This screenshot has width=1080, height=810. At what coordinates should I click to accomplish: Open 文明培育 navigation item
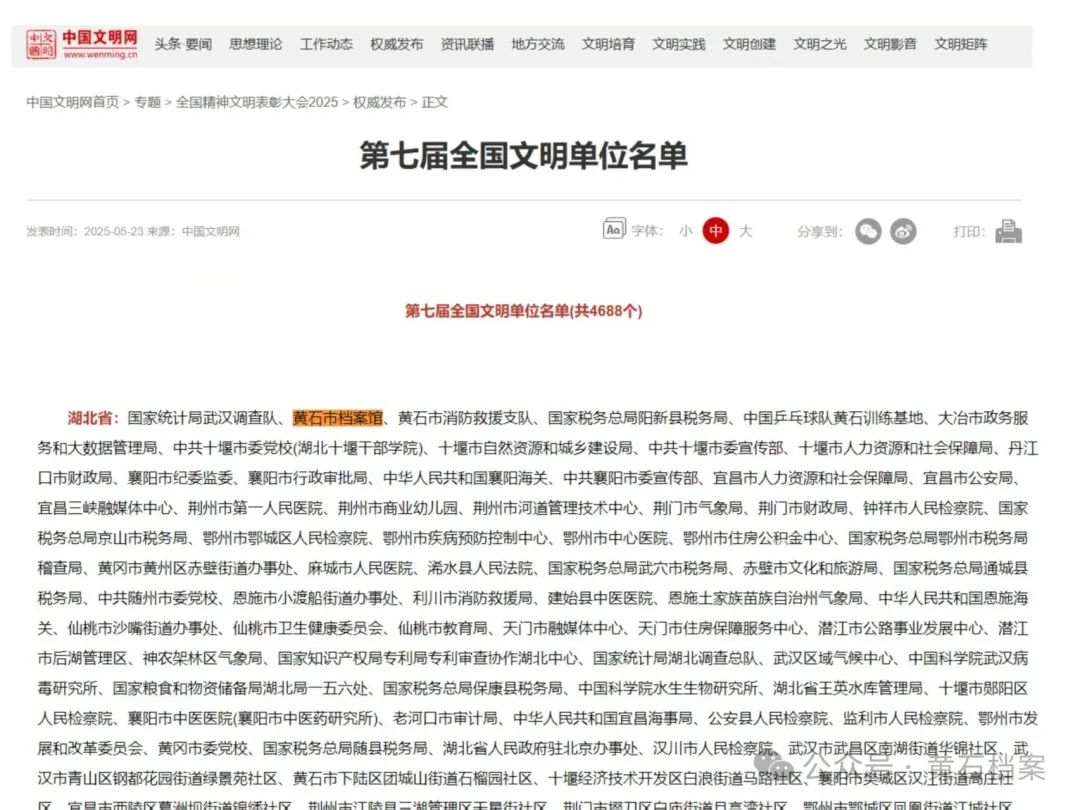point(608,45)
